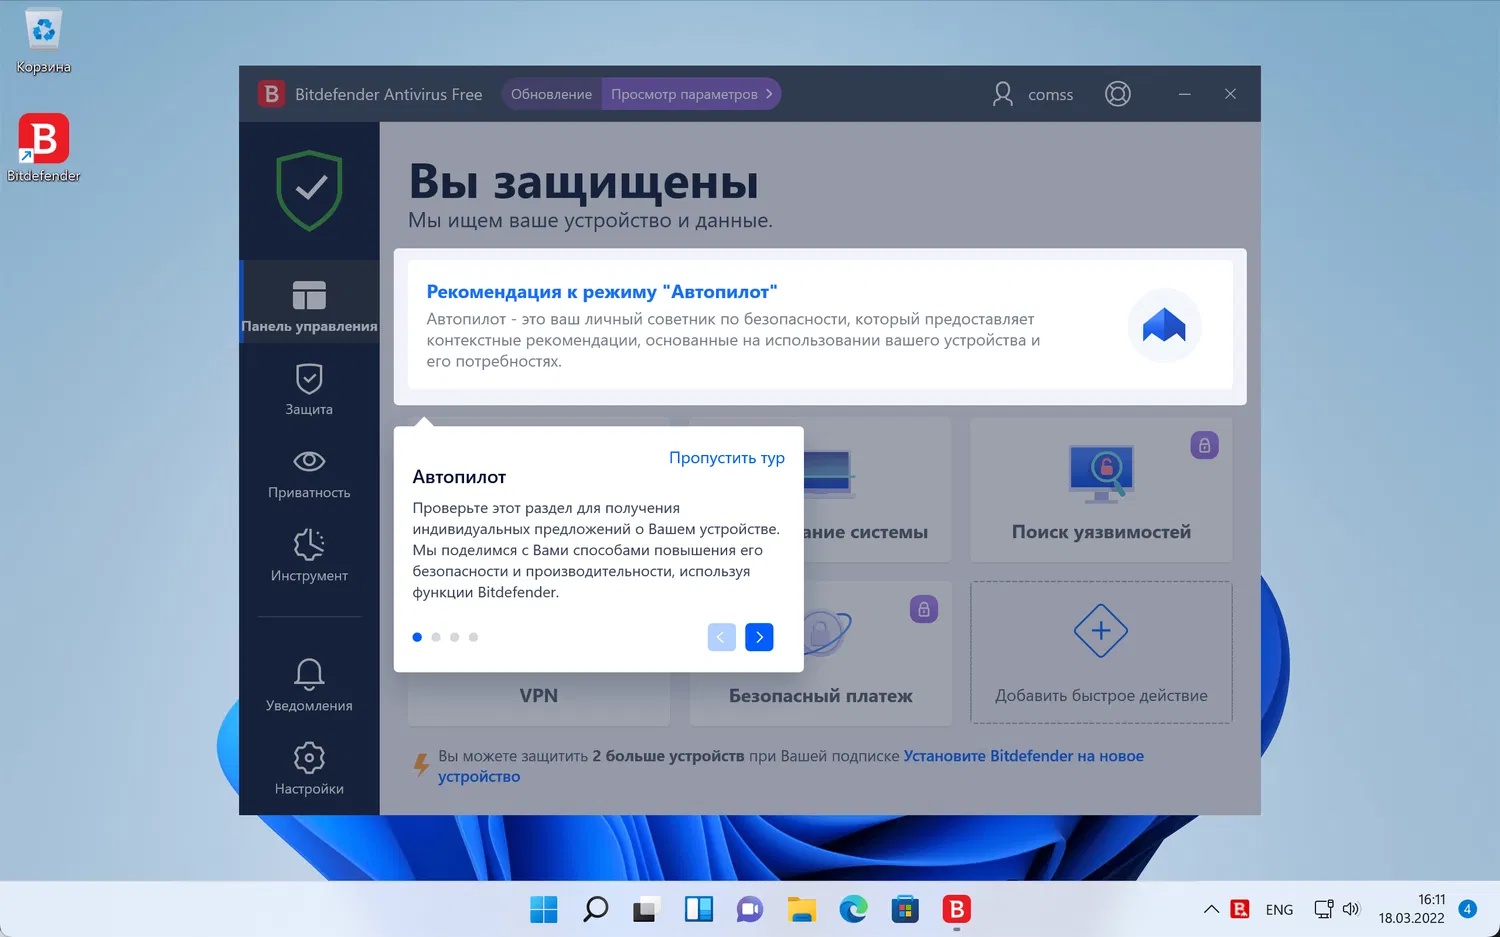
Task: Open Корзина on the desktop
Action: [x=43, y=42]
